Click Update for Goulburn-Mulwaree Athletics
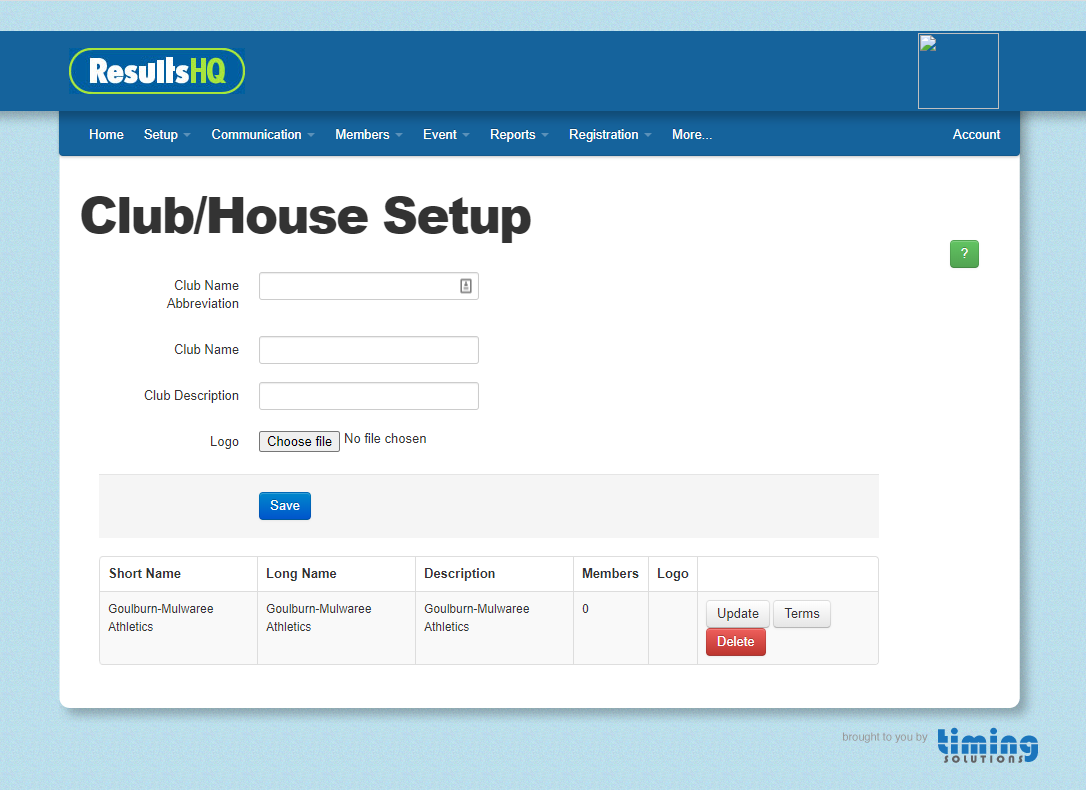This screenshot has width=1086, height=790. (x=738, y=613)
